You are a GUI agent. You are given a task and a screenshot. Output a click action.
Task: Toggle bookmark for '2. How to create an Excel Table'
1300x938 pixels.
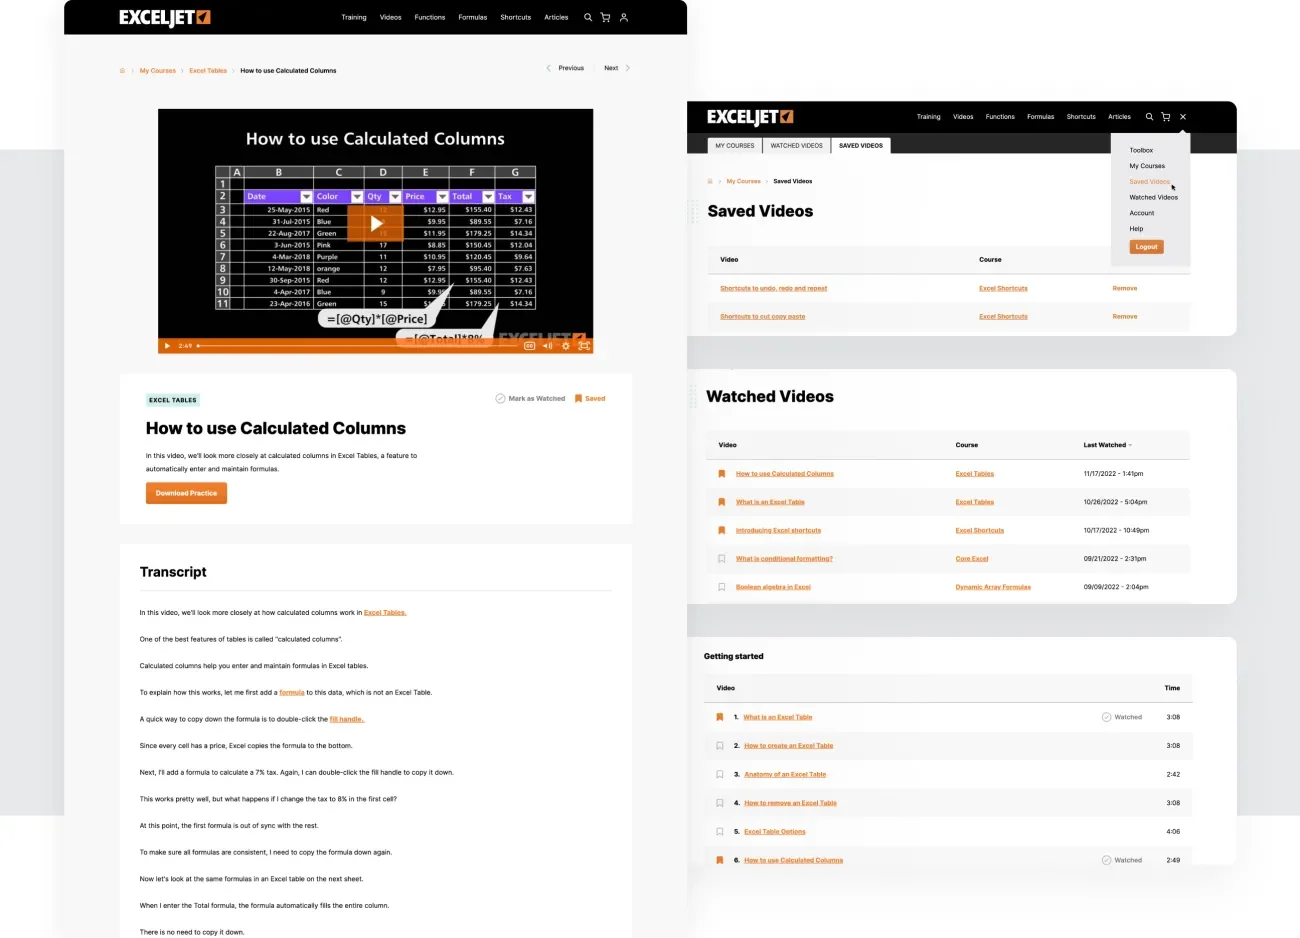coord(719,746)
